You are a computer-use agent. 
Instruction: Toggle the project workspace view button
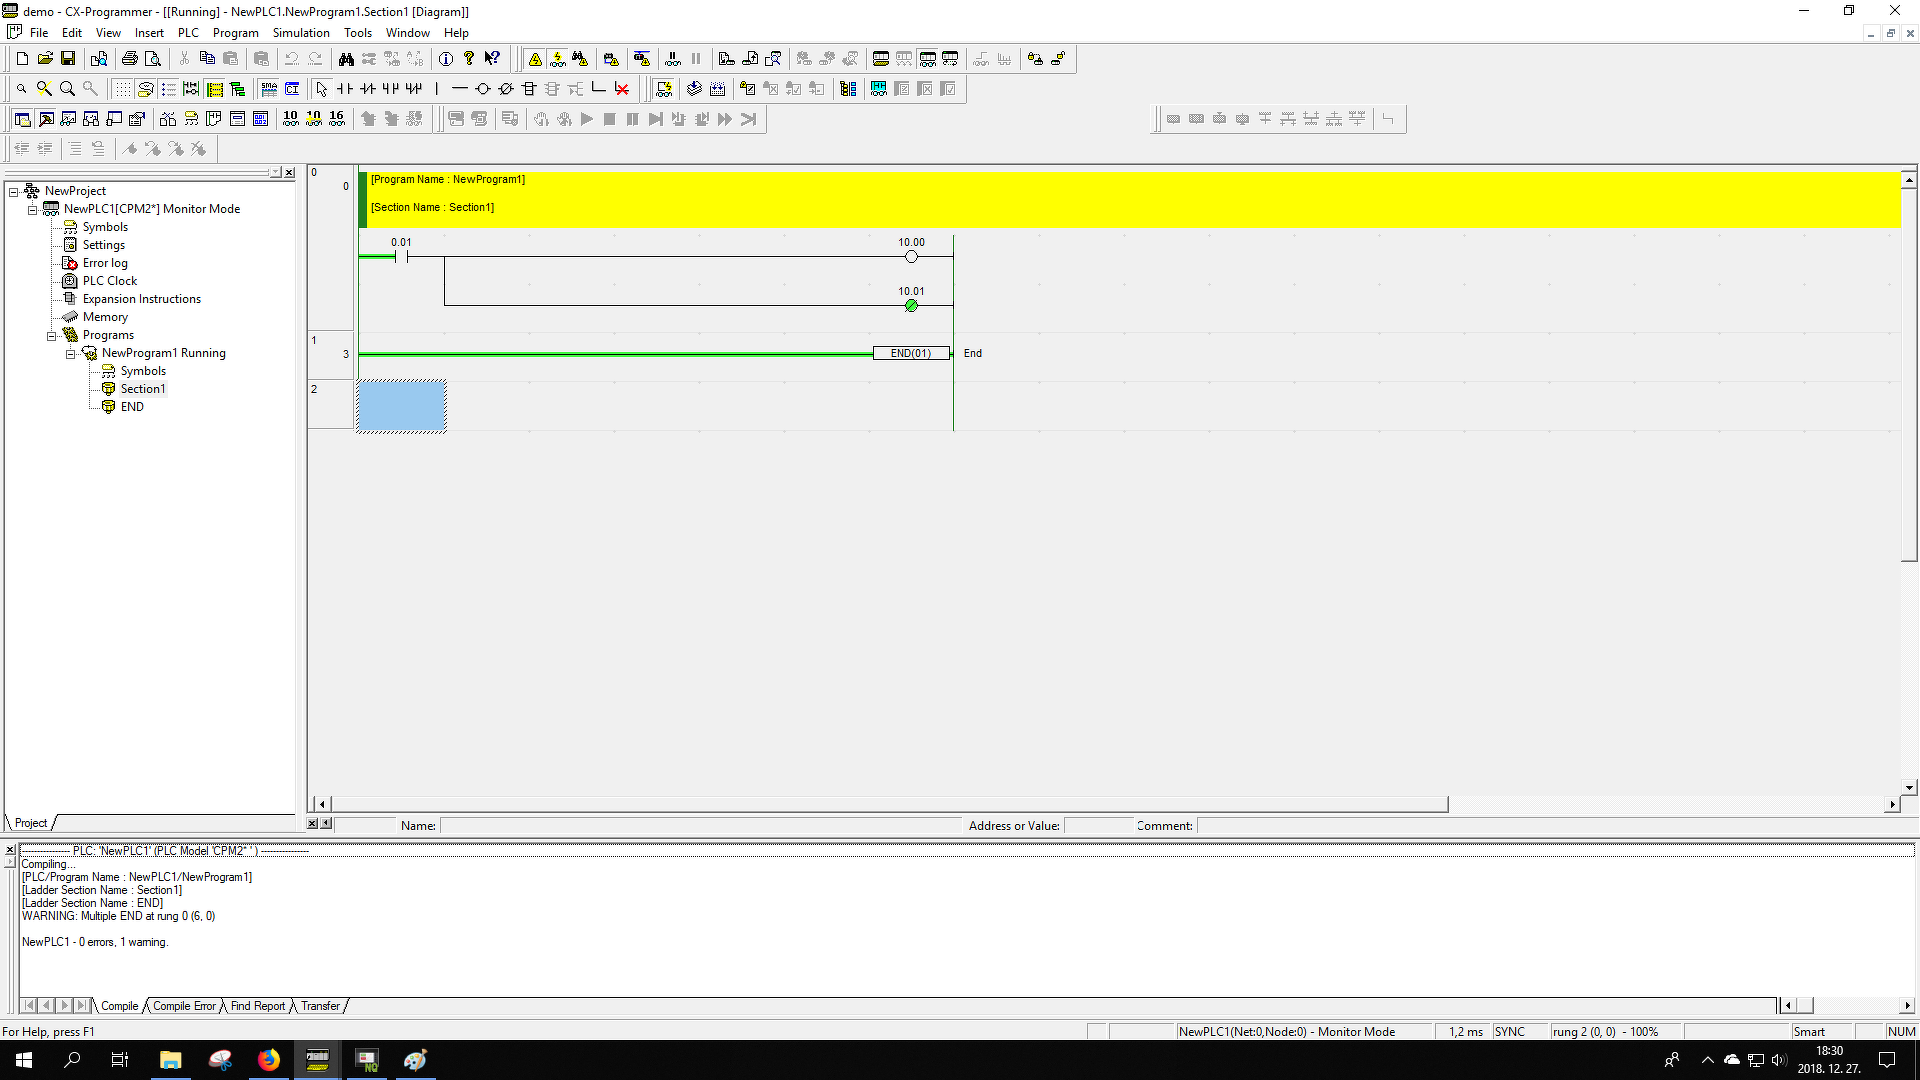[x=22, y=119]
